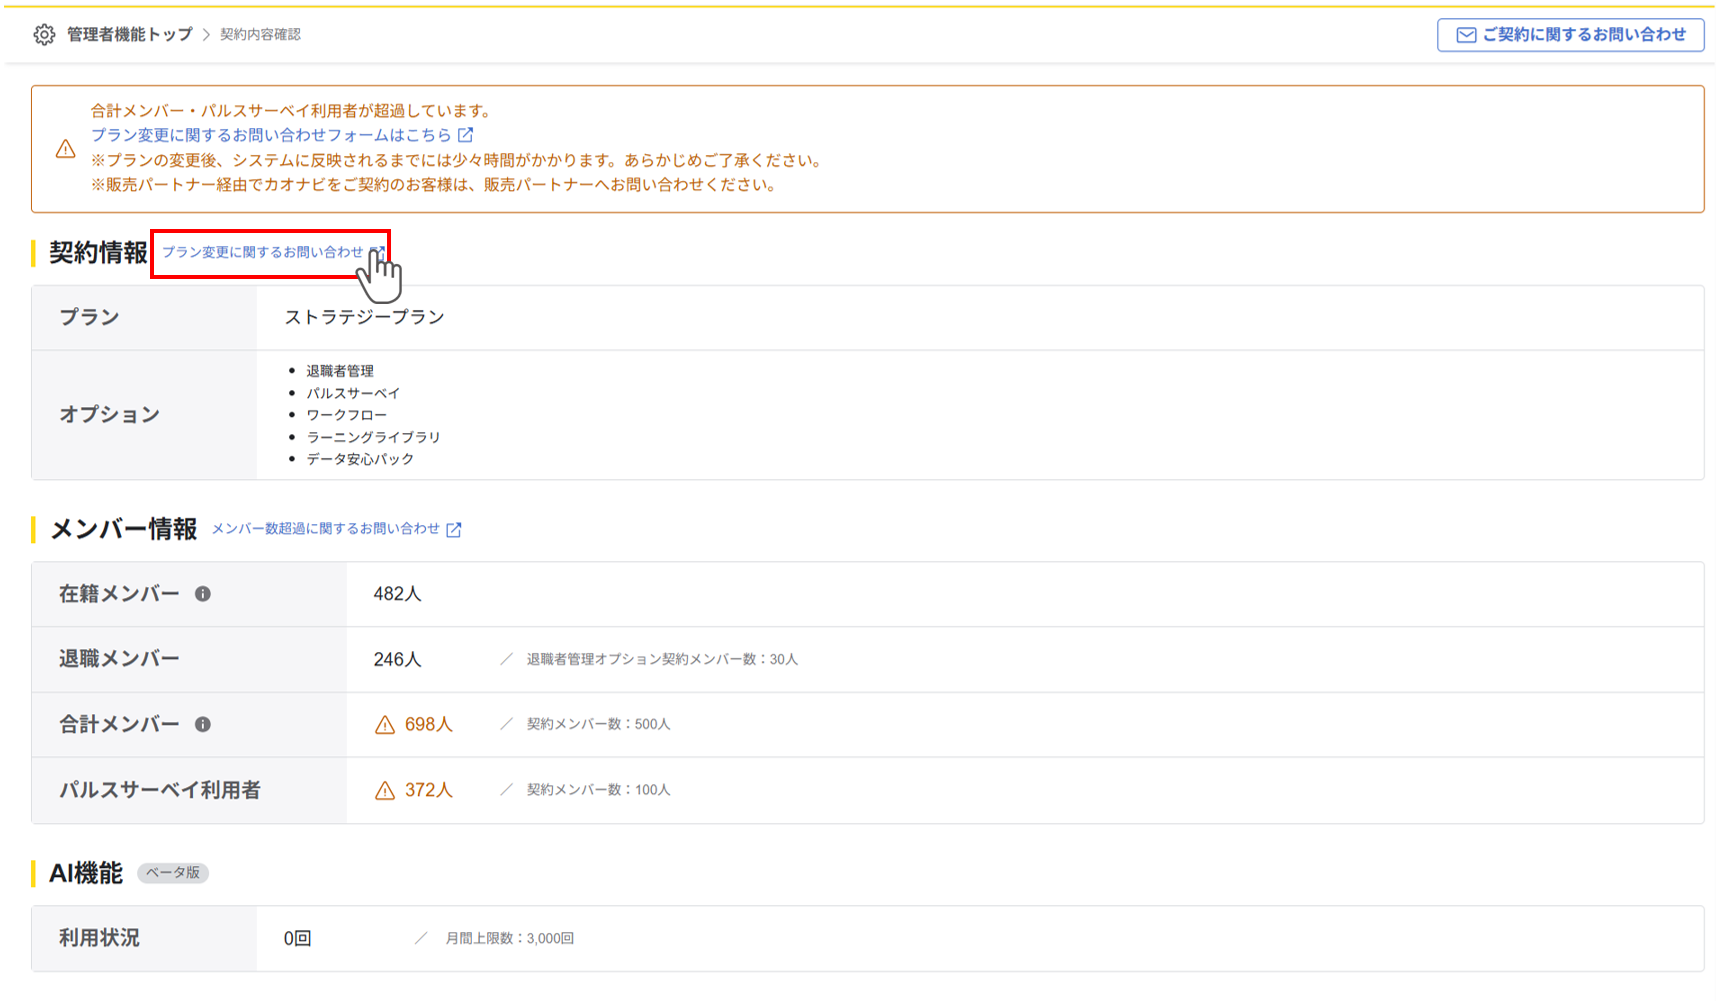The height and width of the screenshot is (1001, 1716).
Task: Click the info icon next to 在籍メンバー
Action: pyautogui.click(x=203, y=594)
